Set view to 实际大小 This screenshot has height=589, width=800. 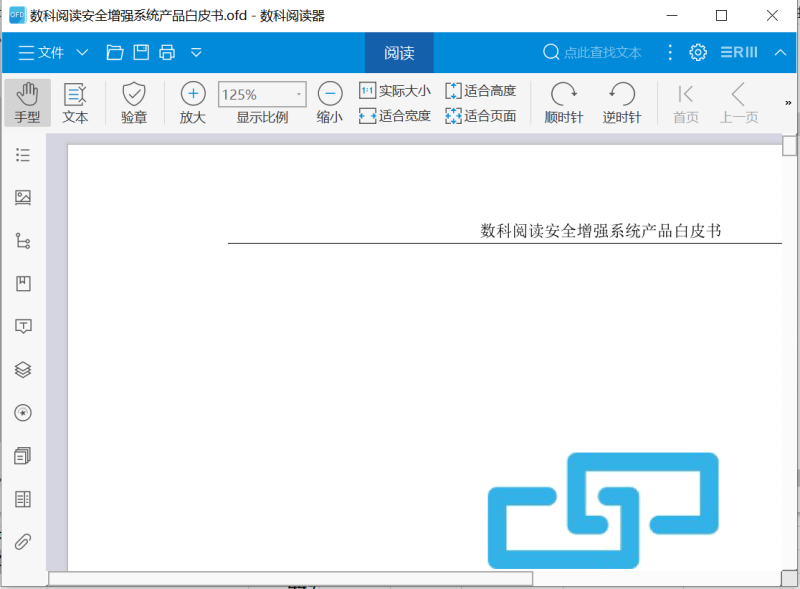click(395, 91)
